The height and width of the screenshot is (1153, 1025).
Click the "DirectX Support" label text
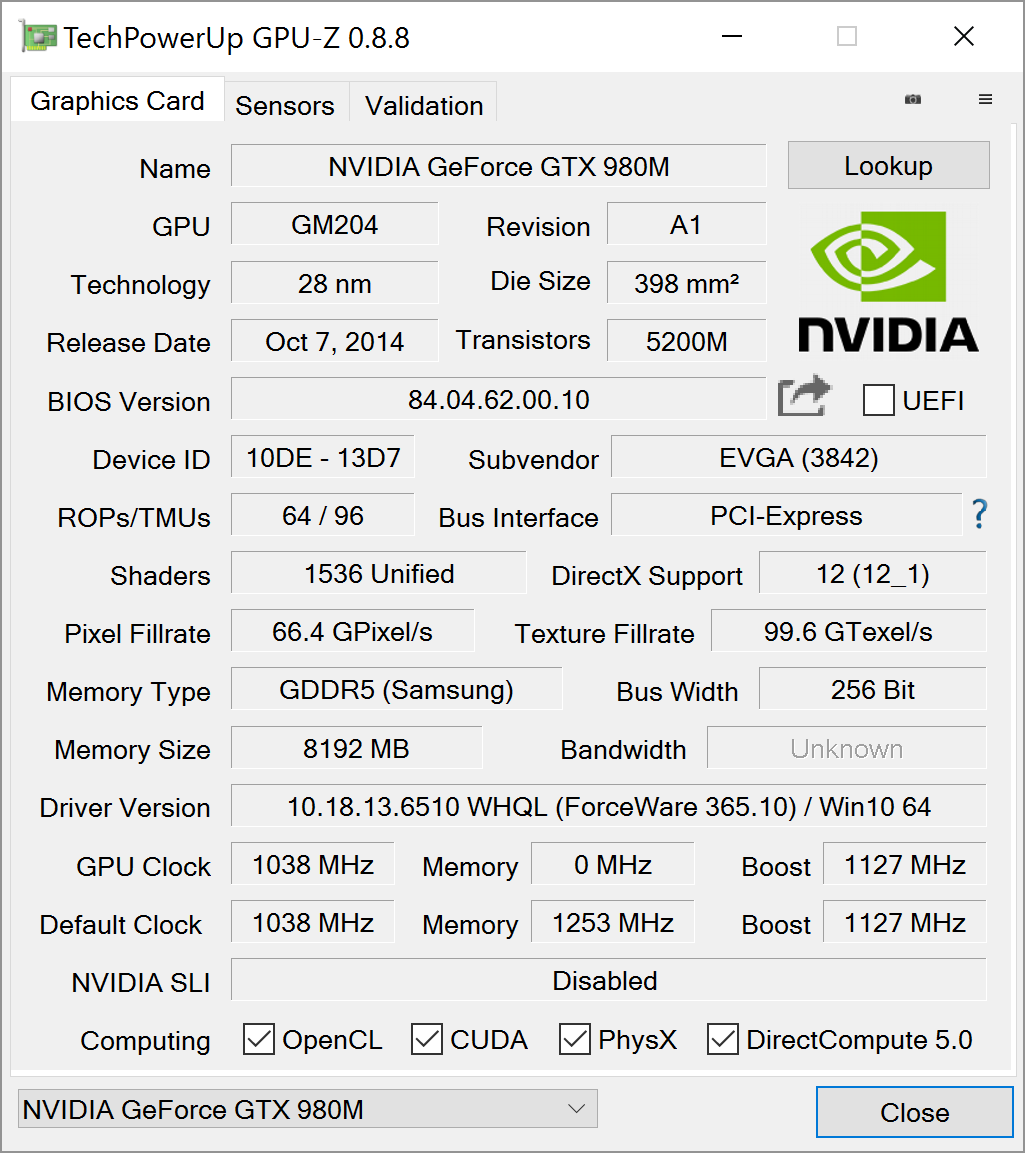(x=647, y=576)
